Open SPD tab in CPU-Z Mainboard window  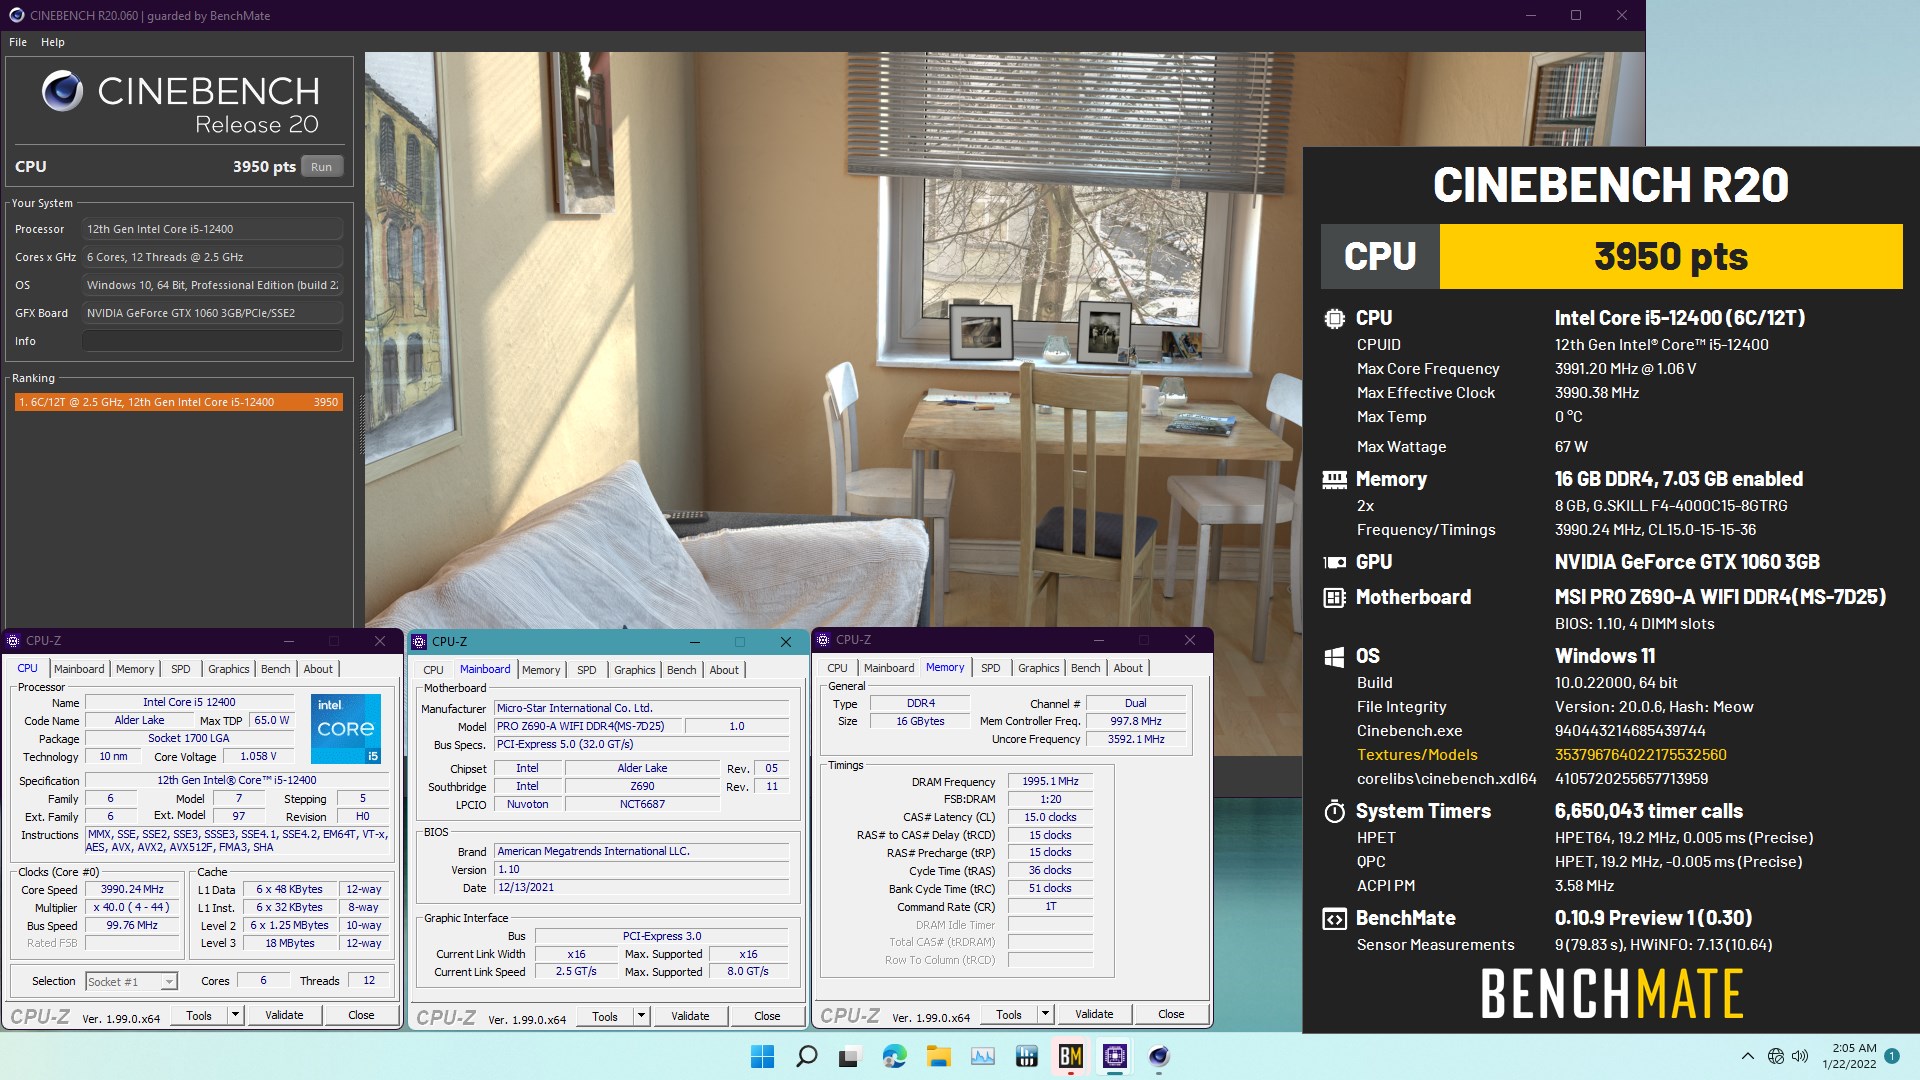[x=587, y=670]
